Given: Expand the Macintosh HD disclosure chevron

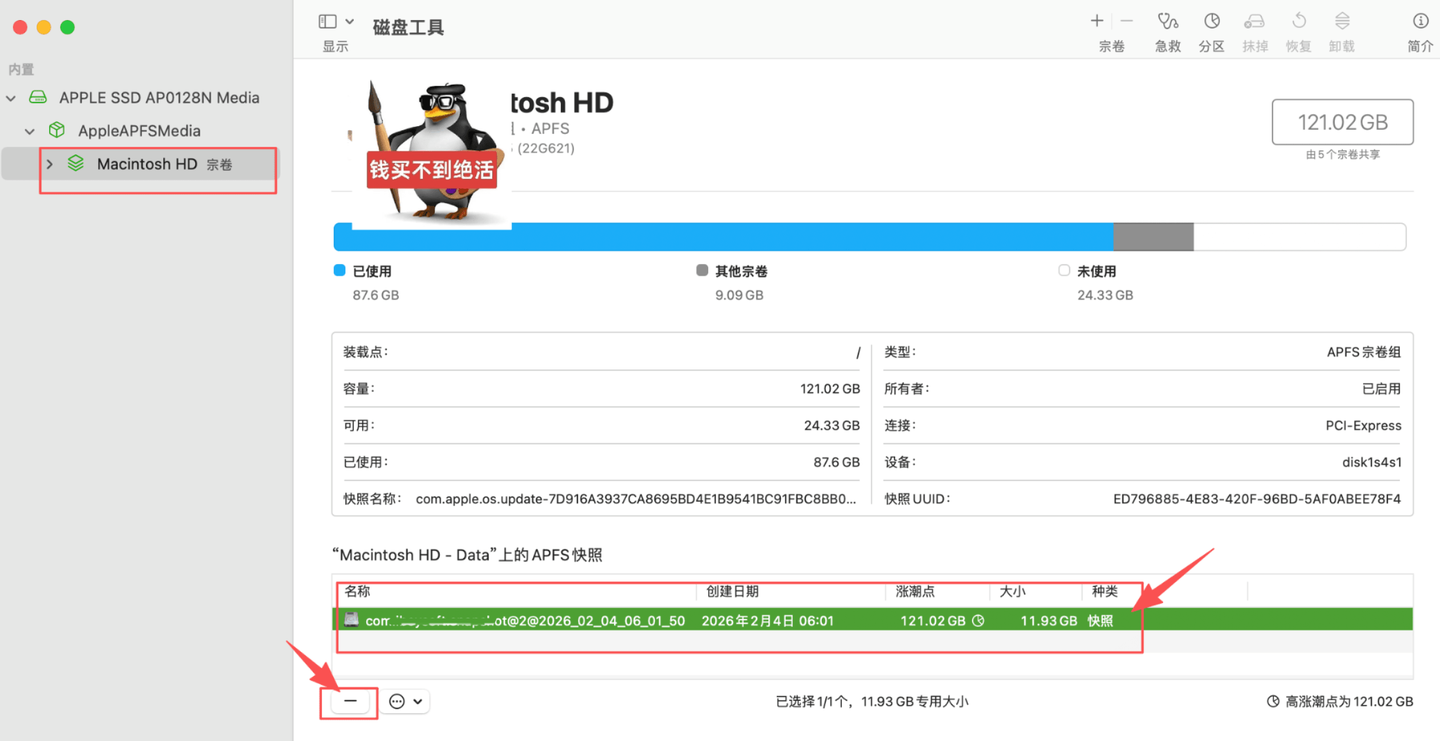Looking at the screenshot, I should [49, 164].
